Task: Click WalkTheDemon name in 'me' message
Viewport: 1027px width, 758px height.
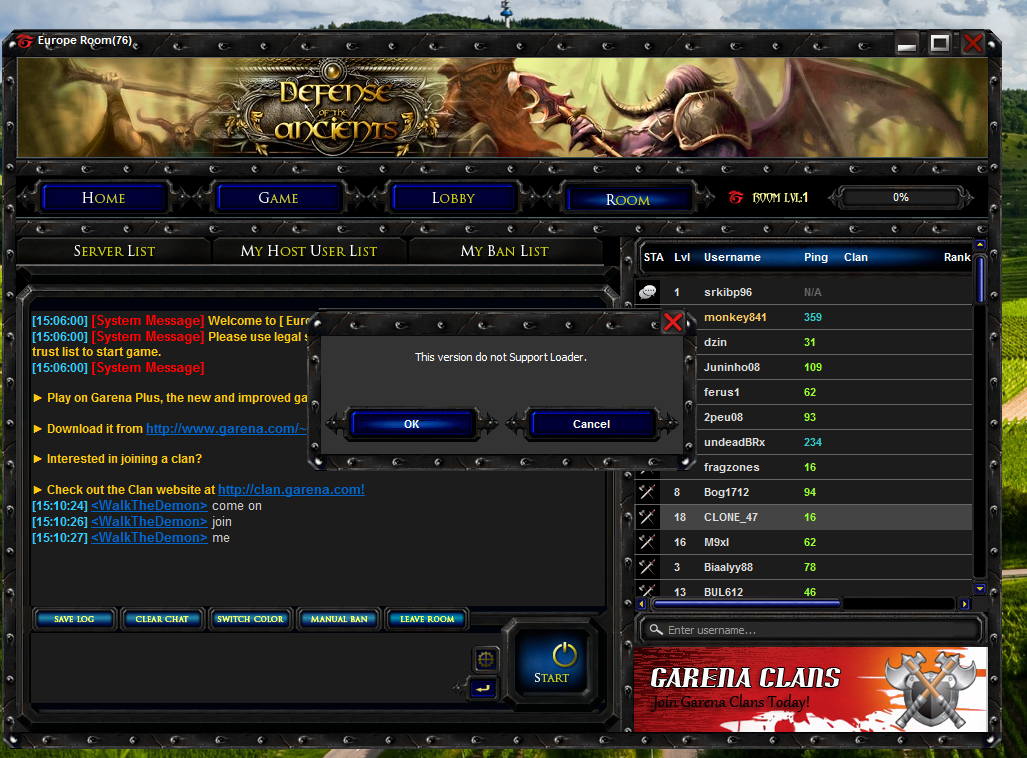Action: (149, 537)
